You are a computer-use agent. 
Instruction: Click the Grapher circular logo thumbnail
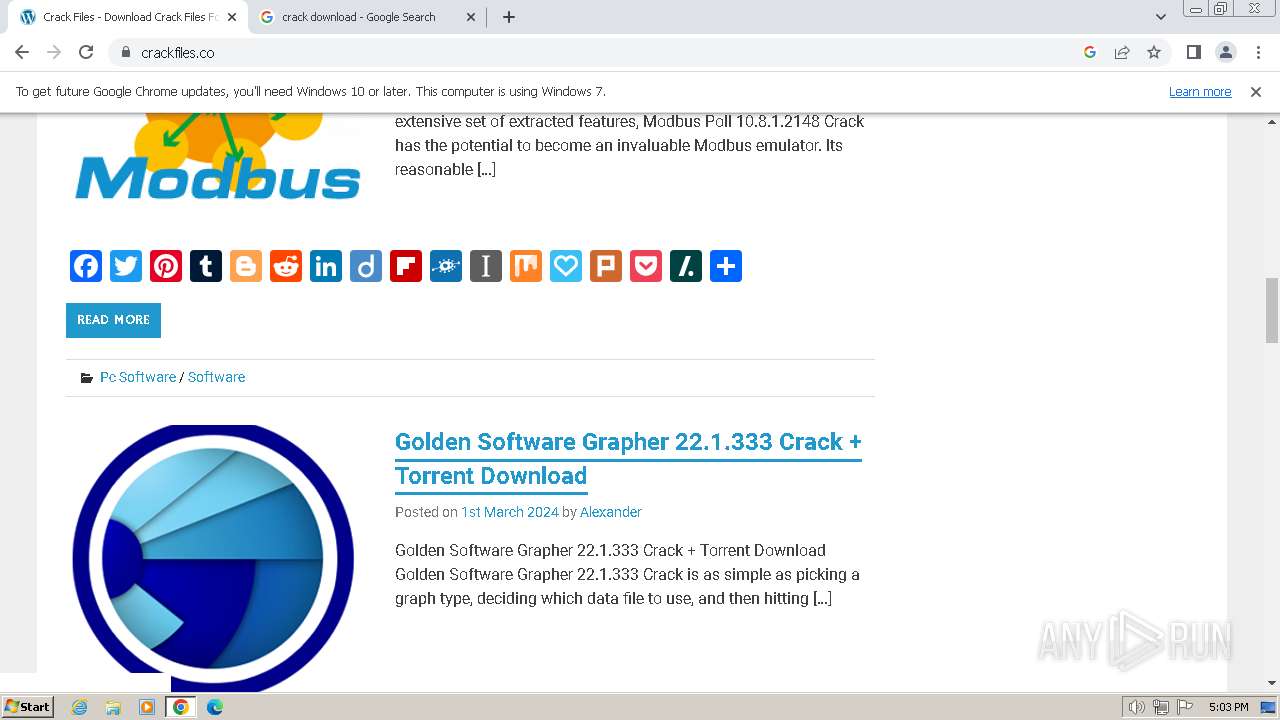[x=213, y=558]
